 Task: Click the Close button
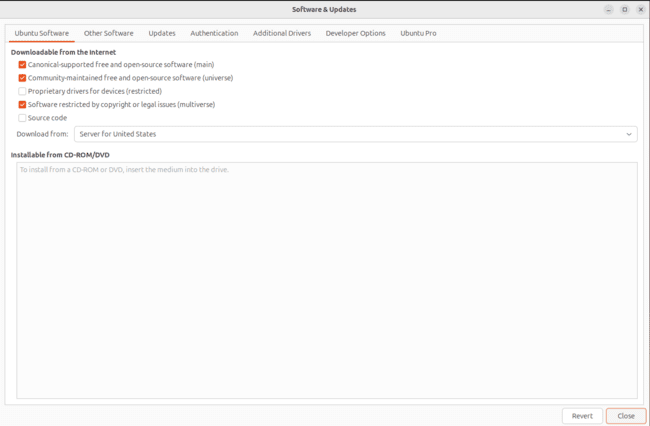[x=626, y=416]
